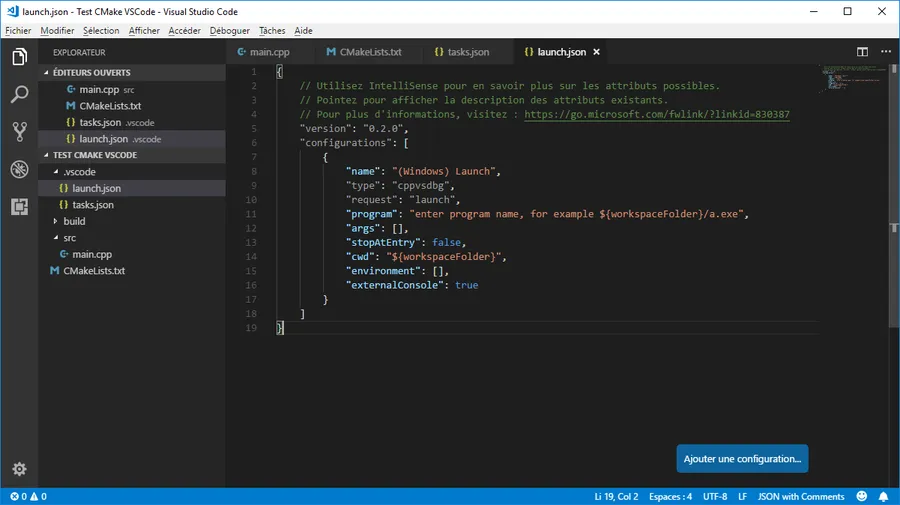Open the Debug view icon
Image resolution: width=900 pixels, height=505 pixels.
tap(20, 169)
